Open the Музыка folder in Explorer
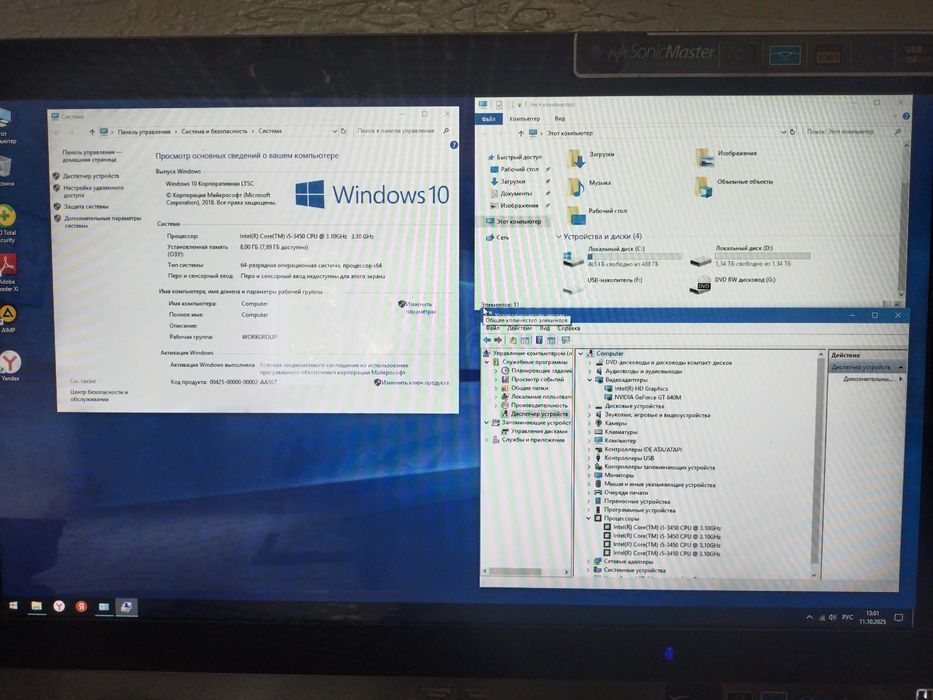The width and height of the screenshot is (933, 700). (x=589, y=185)
